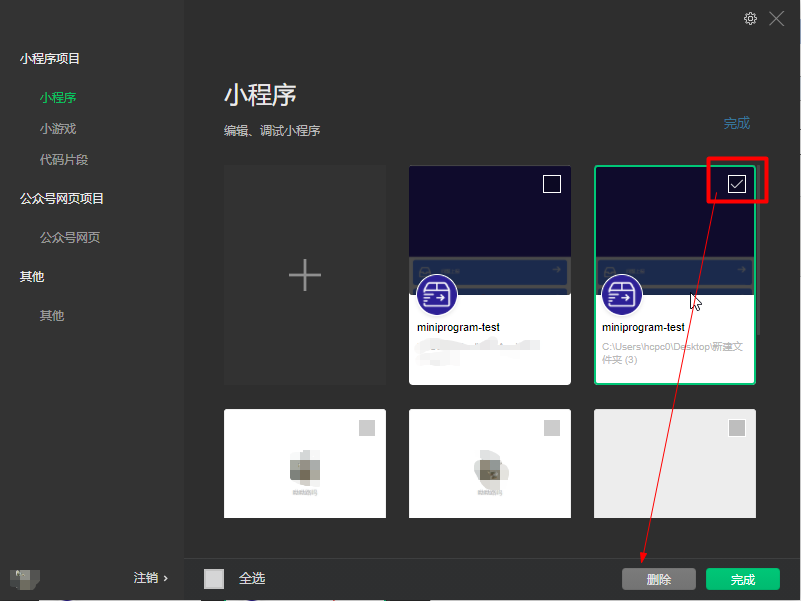This screenshot has height=601, width=801.
Task: Open the 小游戏 sidebar item
Action: point(58,129)
